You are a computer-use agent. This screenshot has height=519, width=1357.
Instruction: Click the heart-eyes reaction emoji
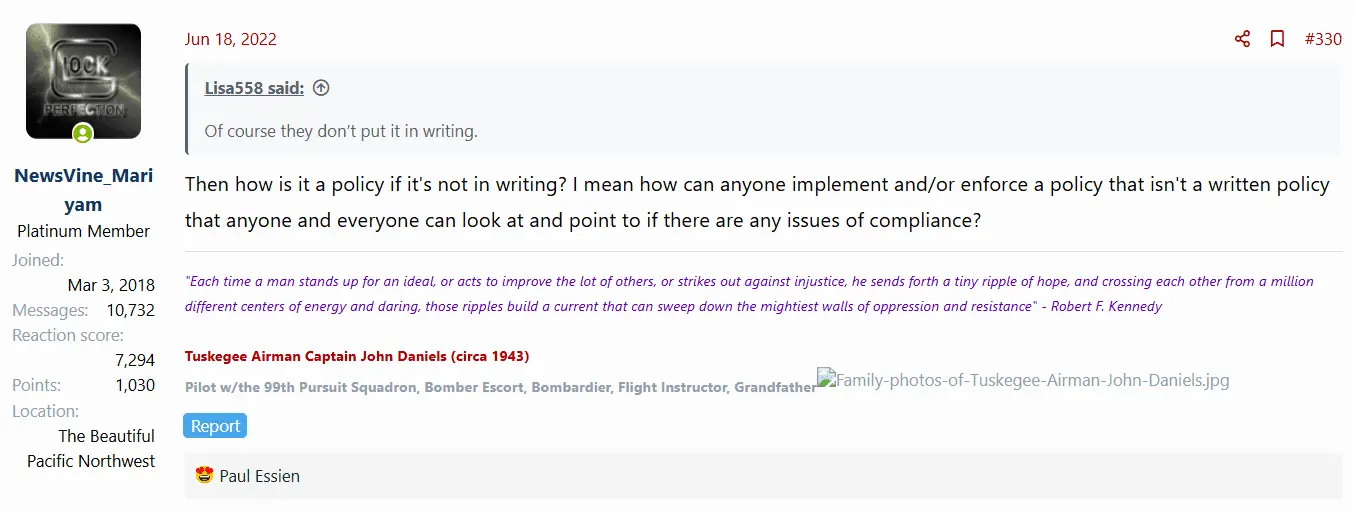pos(205,476)
